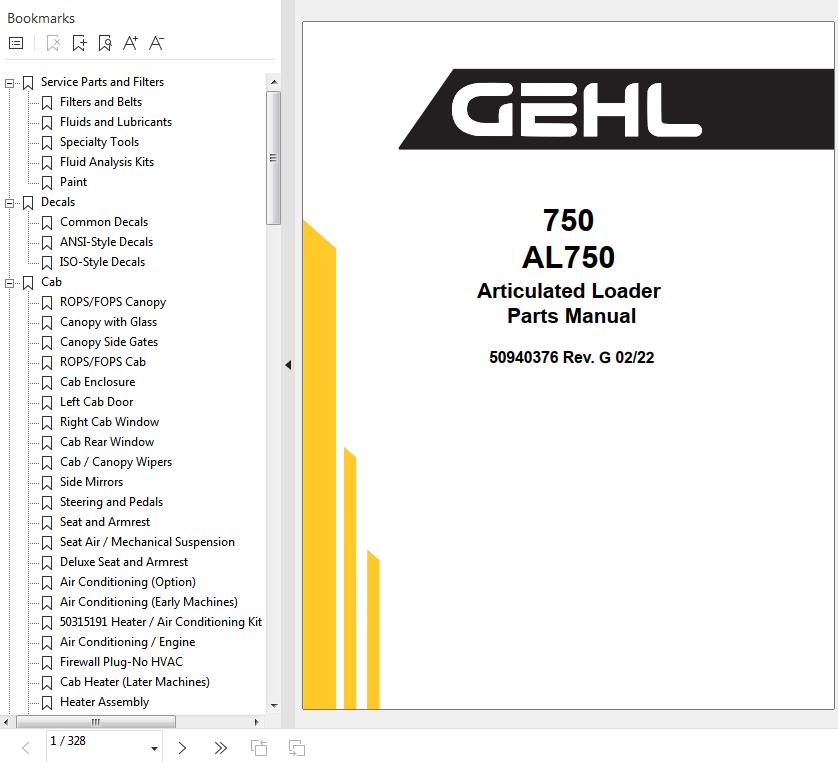Click the scroll down arrow of bookmarks
Viewport: 838px width, 762px height.
coord(274,705)
